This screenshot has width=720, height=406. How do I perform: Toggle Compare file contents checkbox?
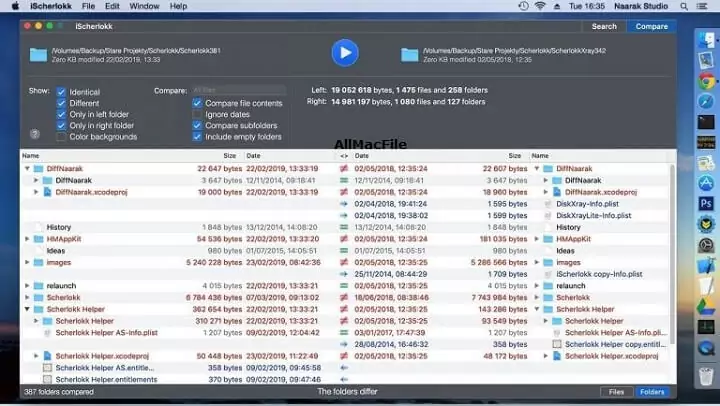pos(197,103)
